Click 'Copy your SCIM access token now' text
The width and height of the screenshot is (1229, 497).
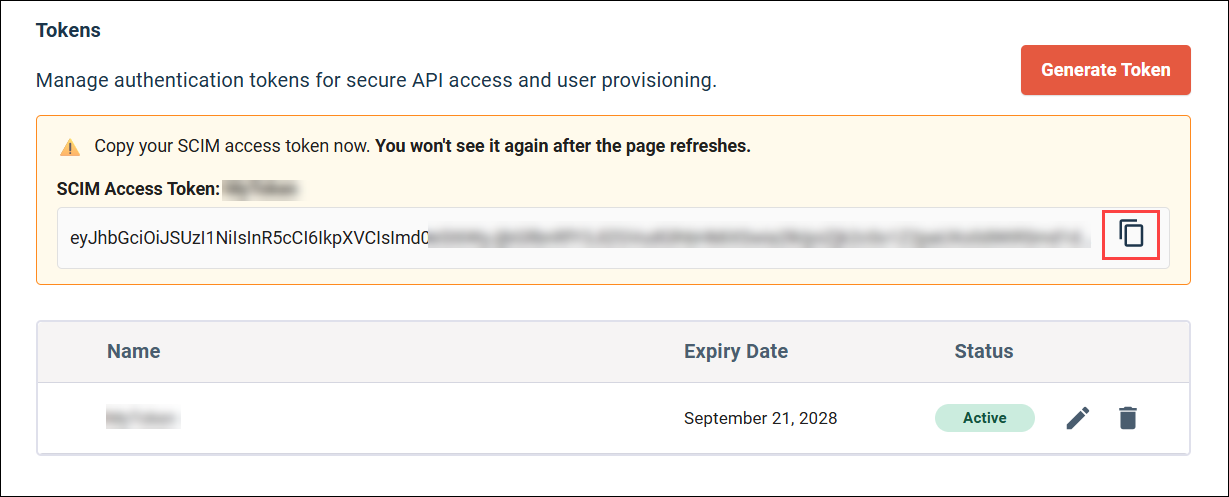pos(232,146)
